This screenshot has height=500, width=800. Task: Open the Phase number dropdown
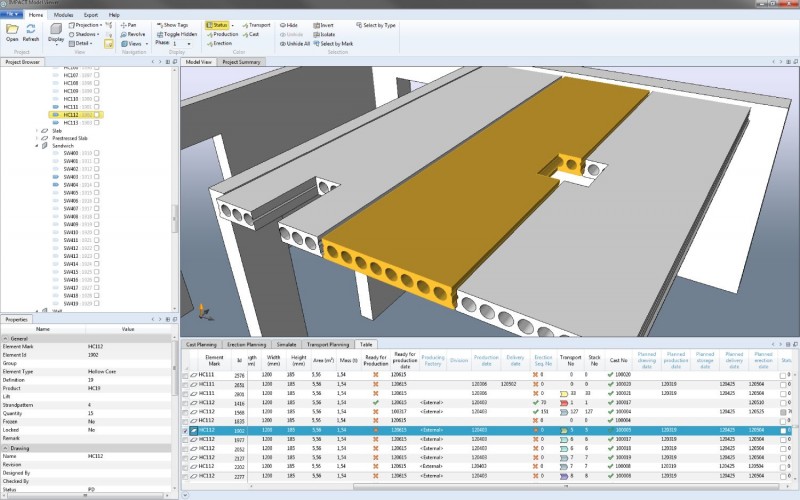189,44
